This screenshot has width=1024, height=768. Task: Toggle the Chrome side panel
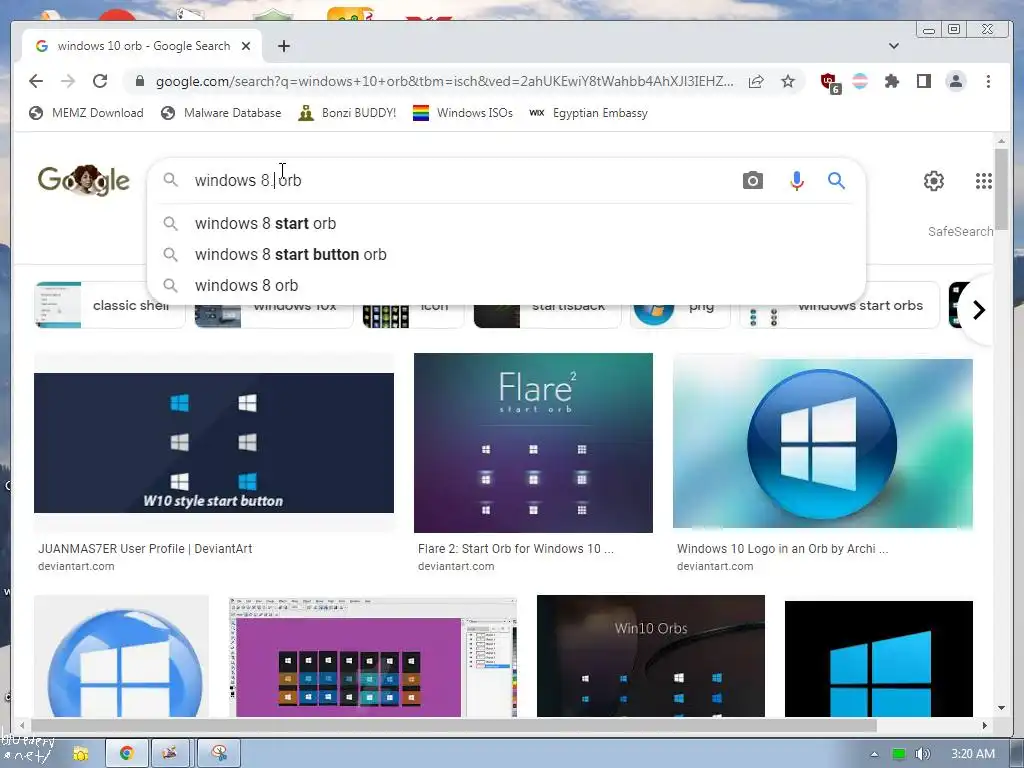click(923, 81)
